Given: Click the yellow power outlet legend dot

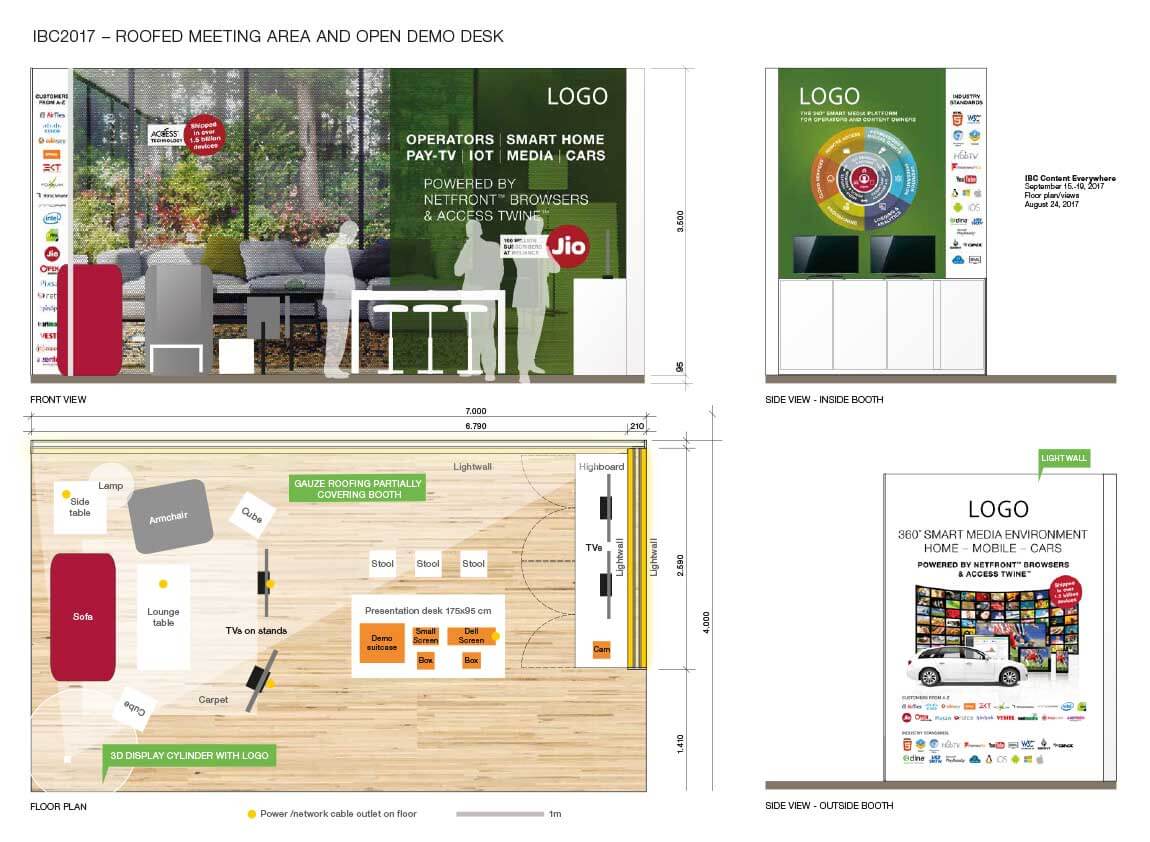Looking at the screenshot, I should pyautogui.click(x=251, y=814).
